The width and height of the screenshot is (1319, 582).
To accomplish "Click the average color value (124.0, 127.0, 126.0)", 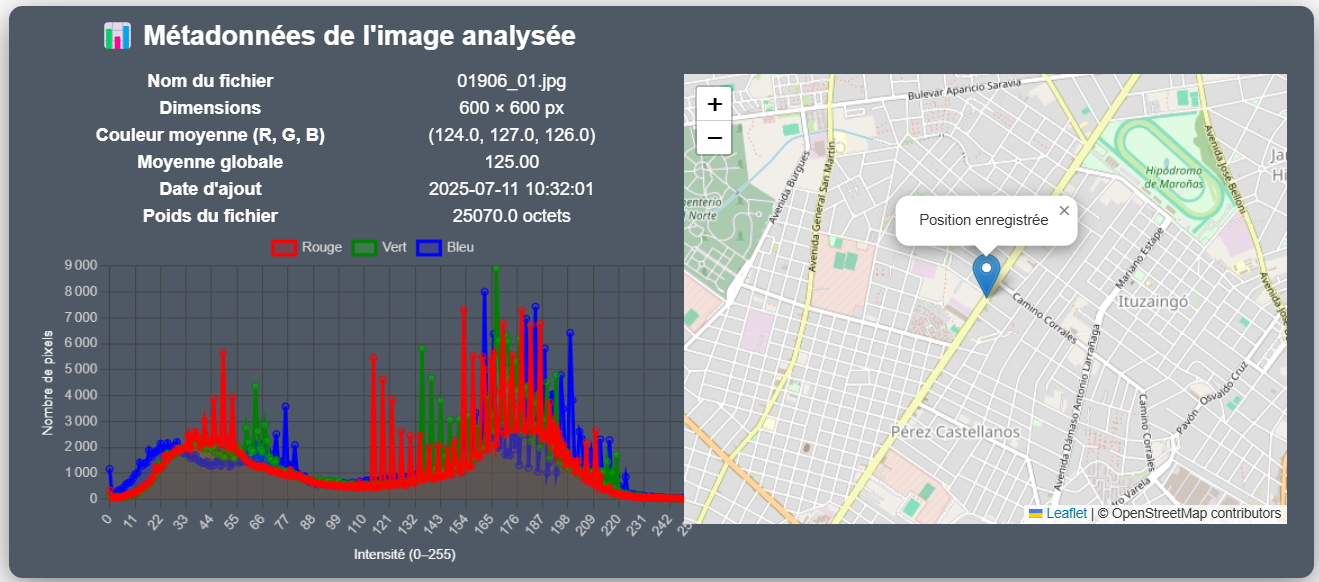I will [x=512, y=135].
